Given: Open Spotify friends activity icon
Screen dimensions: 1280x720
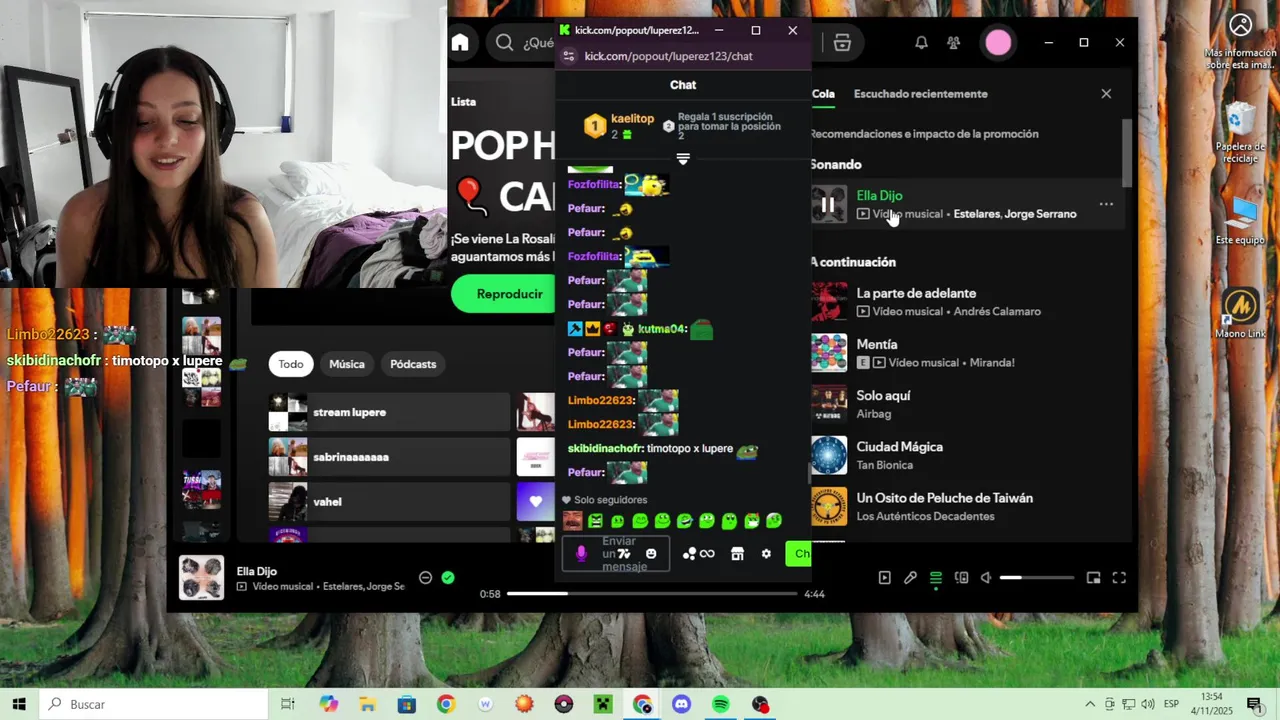Looking at the screenshot, I should coord(953,42).
